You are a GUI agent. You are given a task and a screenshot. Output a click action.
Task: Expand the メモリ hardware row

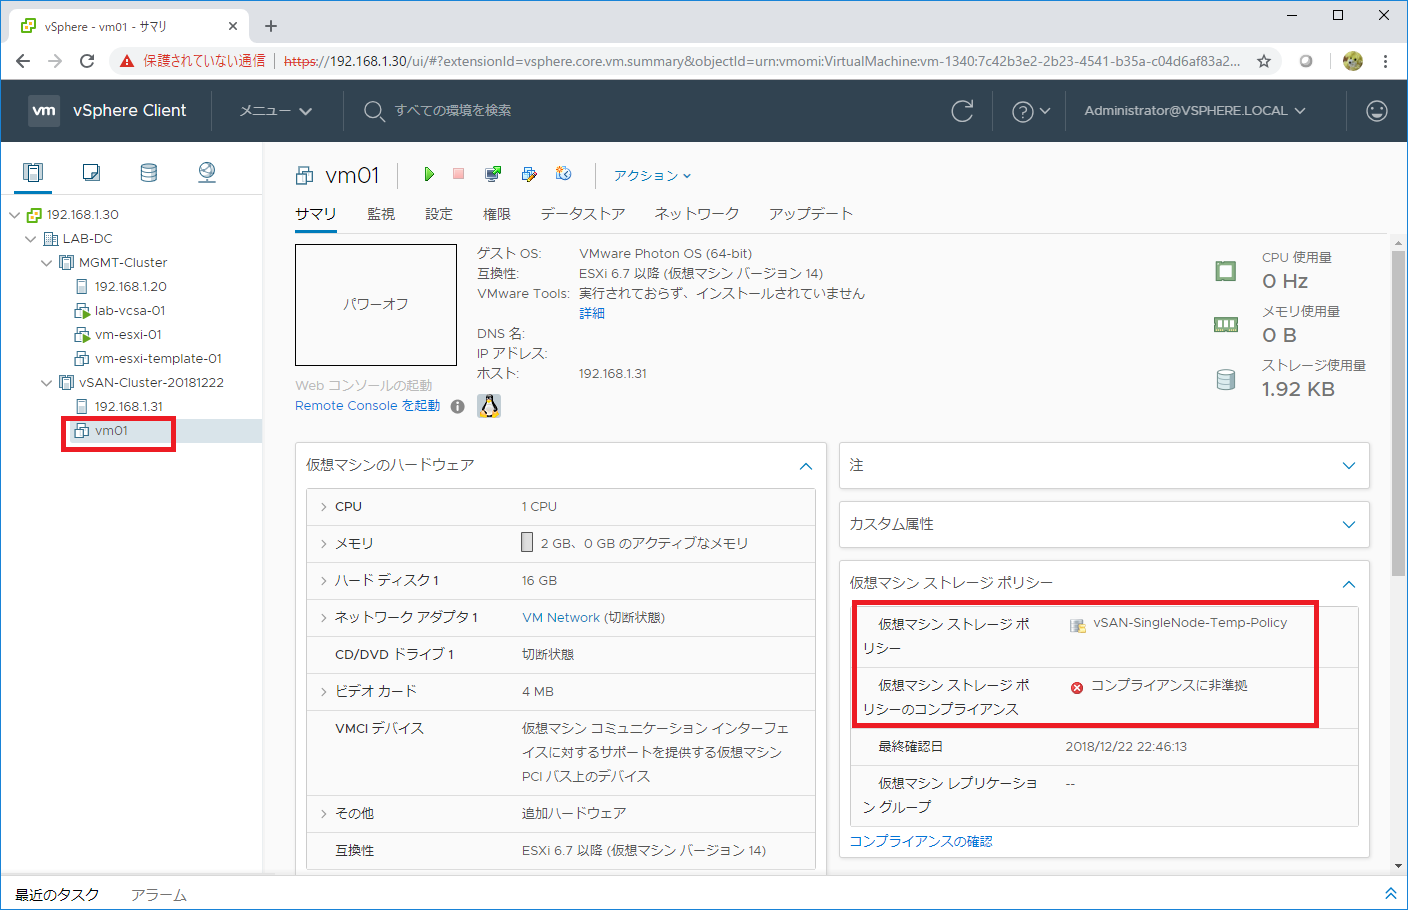coord(324,544)
